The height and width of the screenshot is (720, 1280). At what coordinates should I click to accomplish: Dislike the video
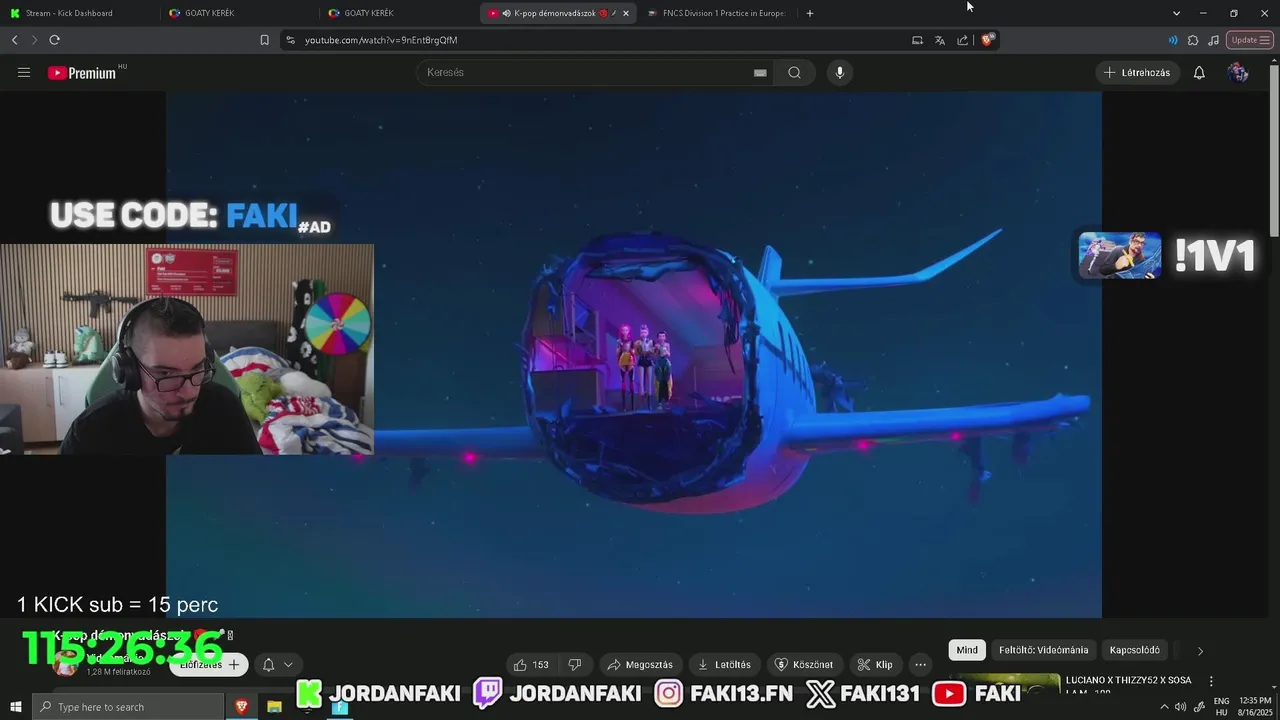tap(575, 664)
